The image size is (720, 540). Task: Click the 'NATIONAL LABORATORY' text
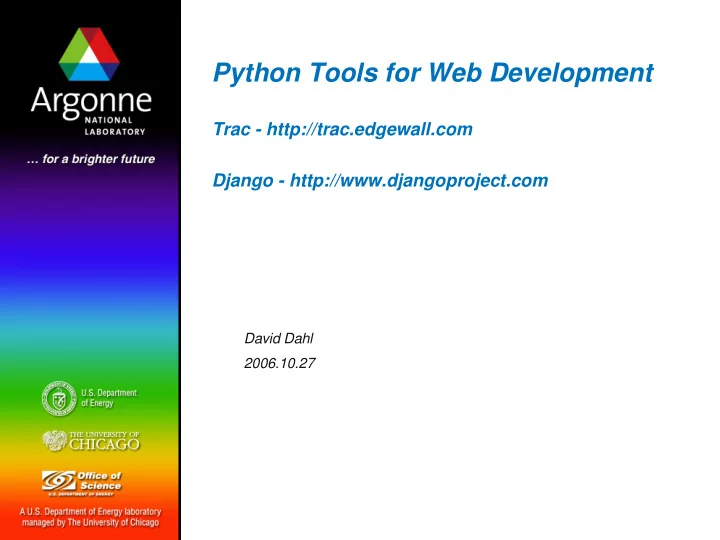coord(115,126)
